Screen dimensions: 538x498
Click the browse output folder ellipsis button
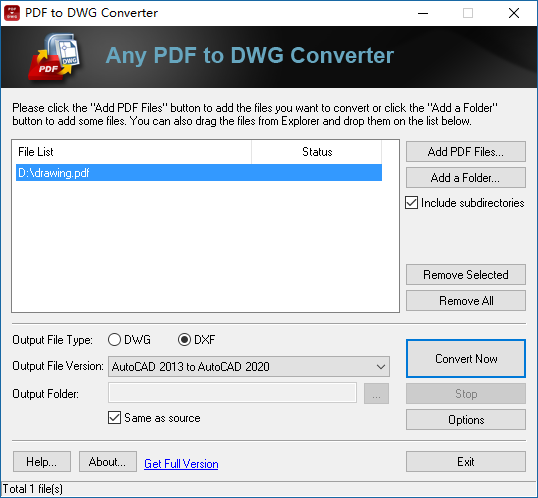tap(376, 394)
